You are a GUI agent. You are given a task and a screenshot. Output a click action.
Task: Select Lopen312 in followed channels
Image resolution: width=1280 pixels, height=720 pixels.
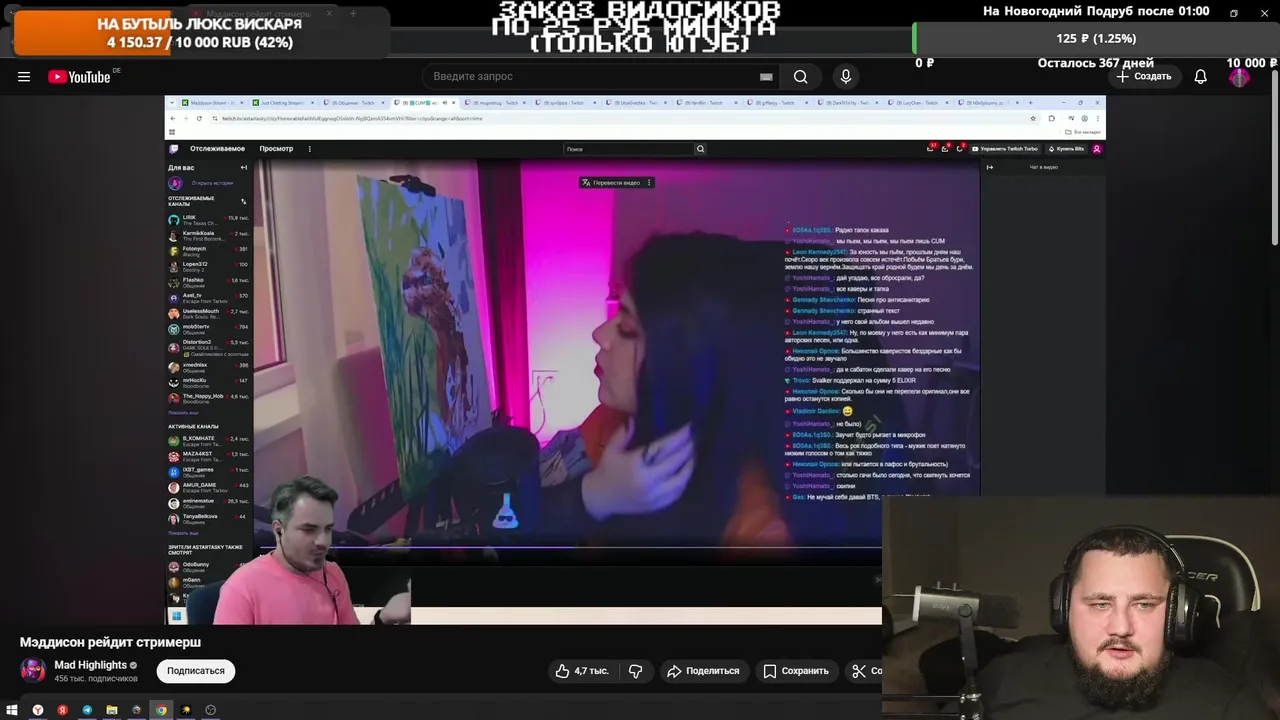point(208,266)
